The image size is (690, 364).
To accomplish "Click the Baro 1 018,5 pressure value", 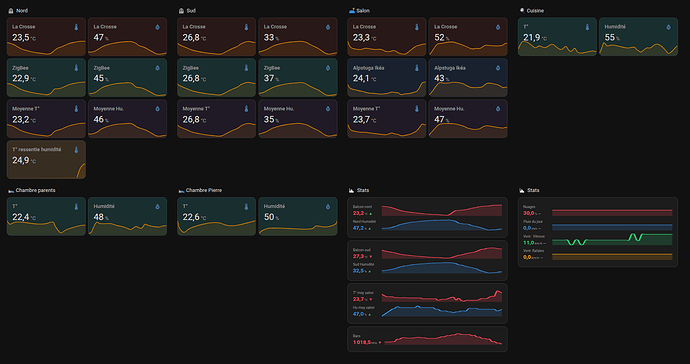I will click(362, 342).
